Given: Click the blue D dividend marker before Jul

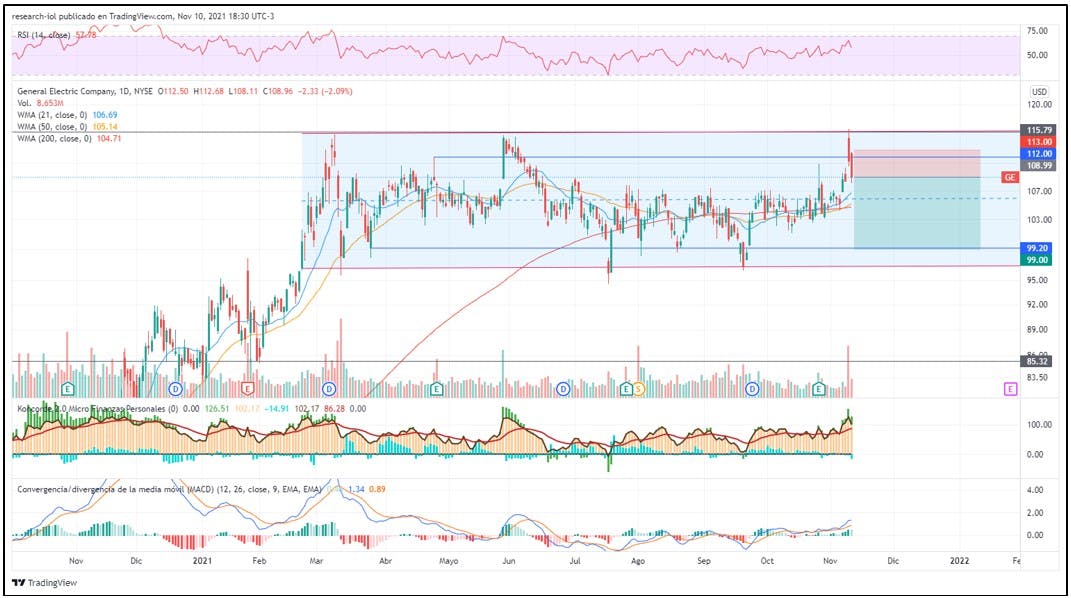Looking at the screenshot, I should coord(563,389).
